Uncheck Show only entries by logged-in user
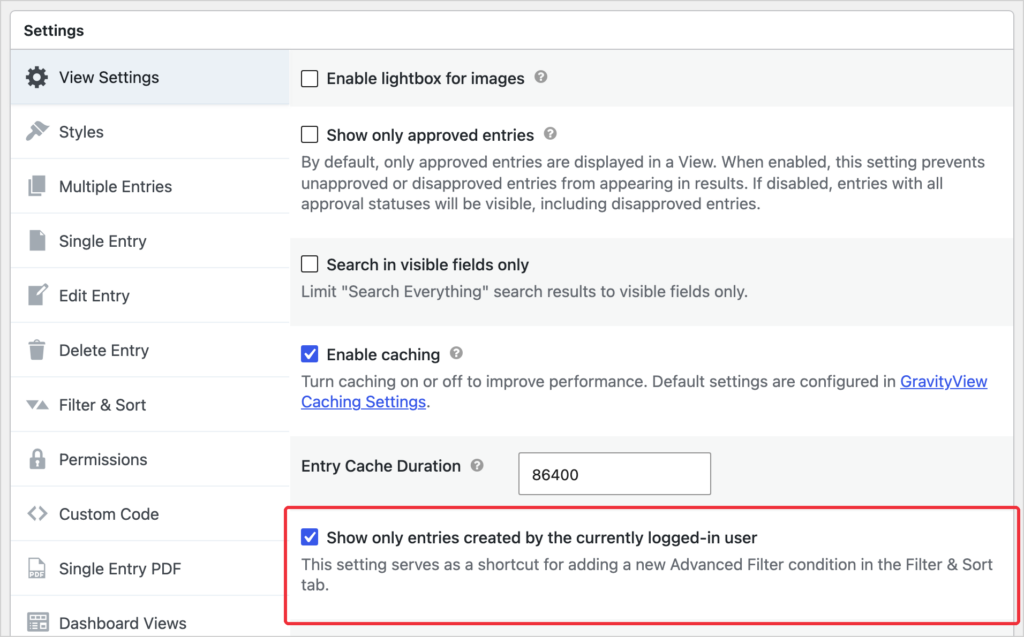The height and width of the screenshot is (637, 1024). tap(310, 537)
